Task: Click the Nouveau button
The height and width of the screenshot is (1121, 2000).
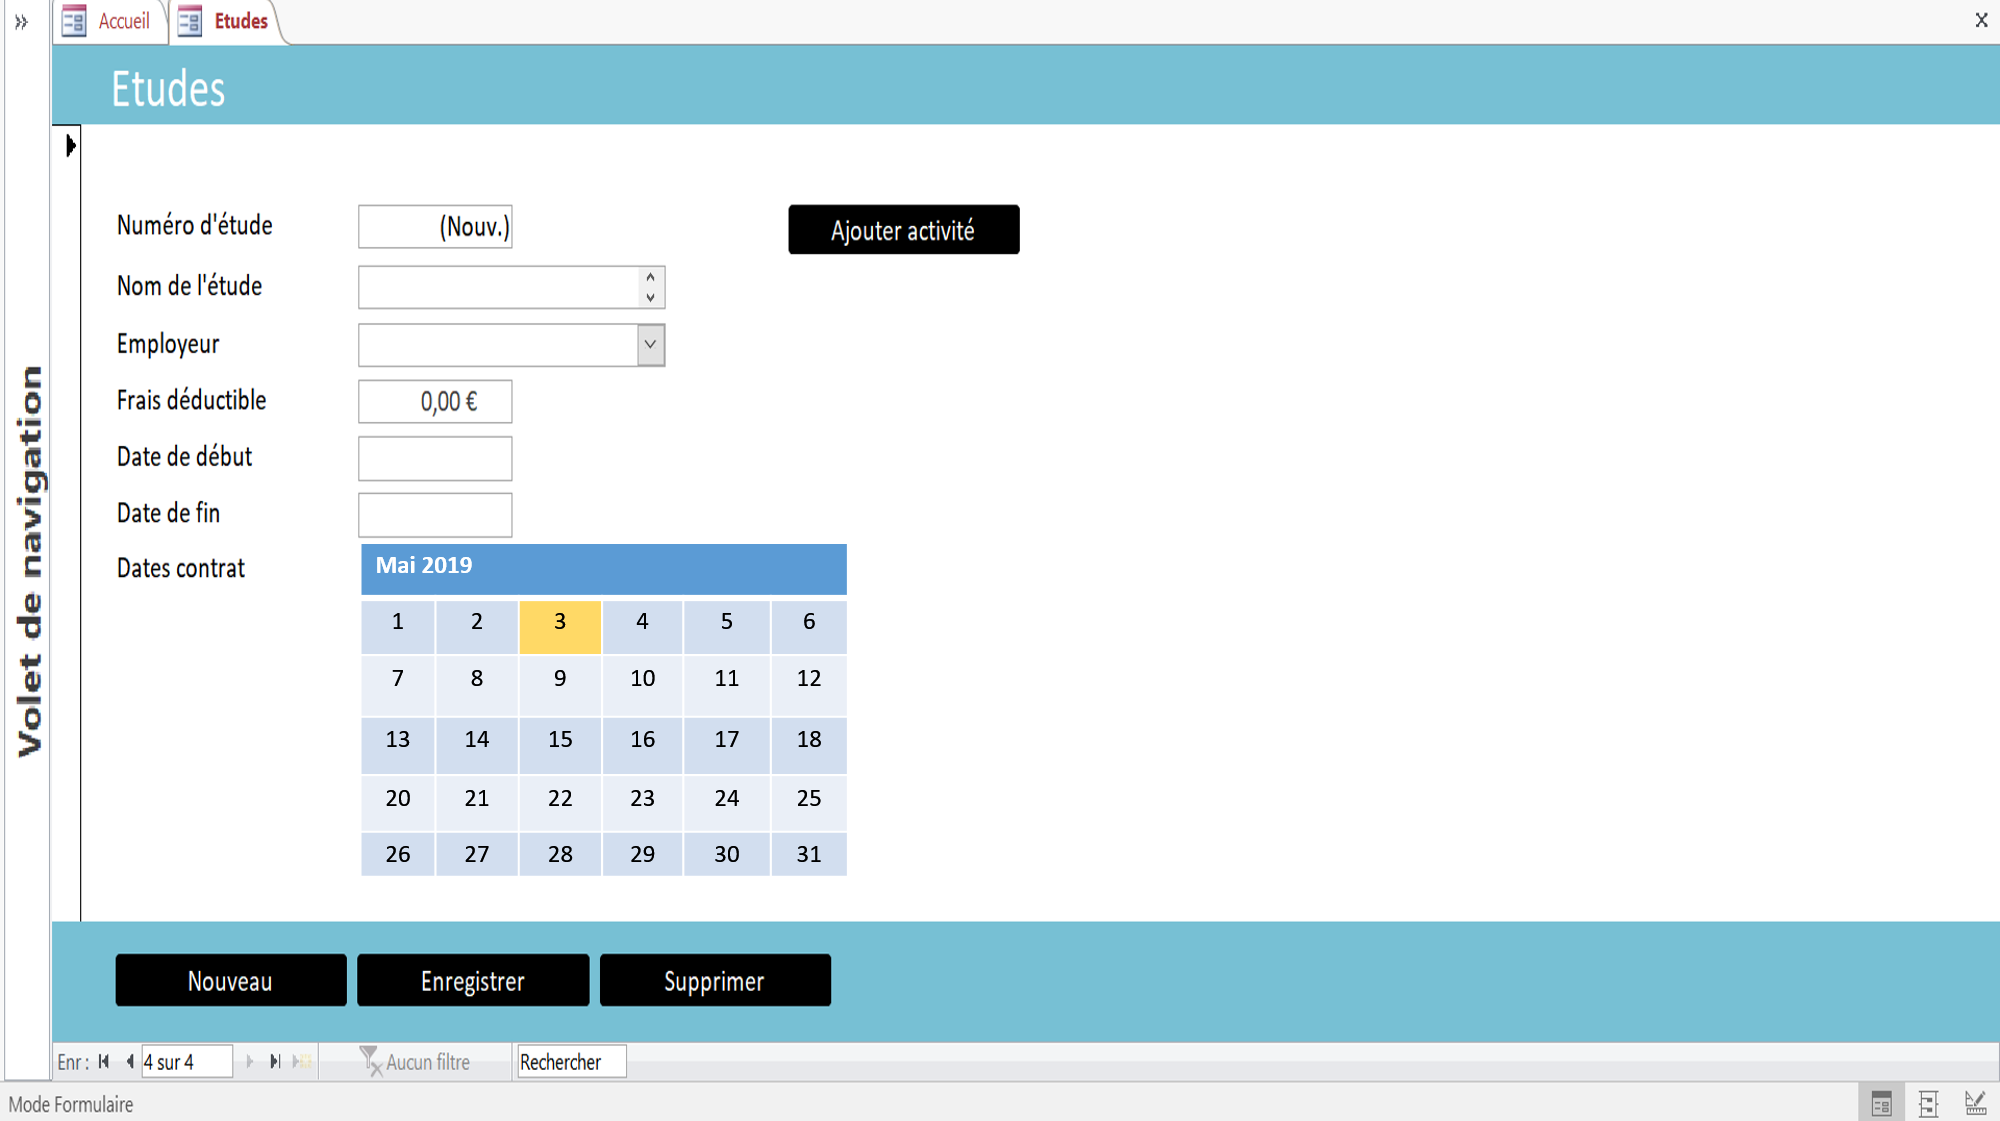Action: tap(231, 980)
